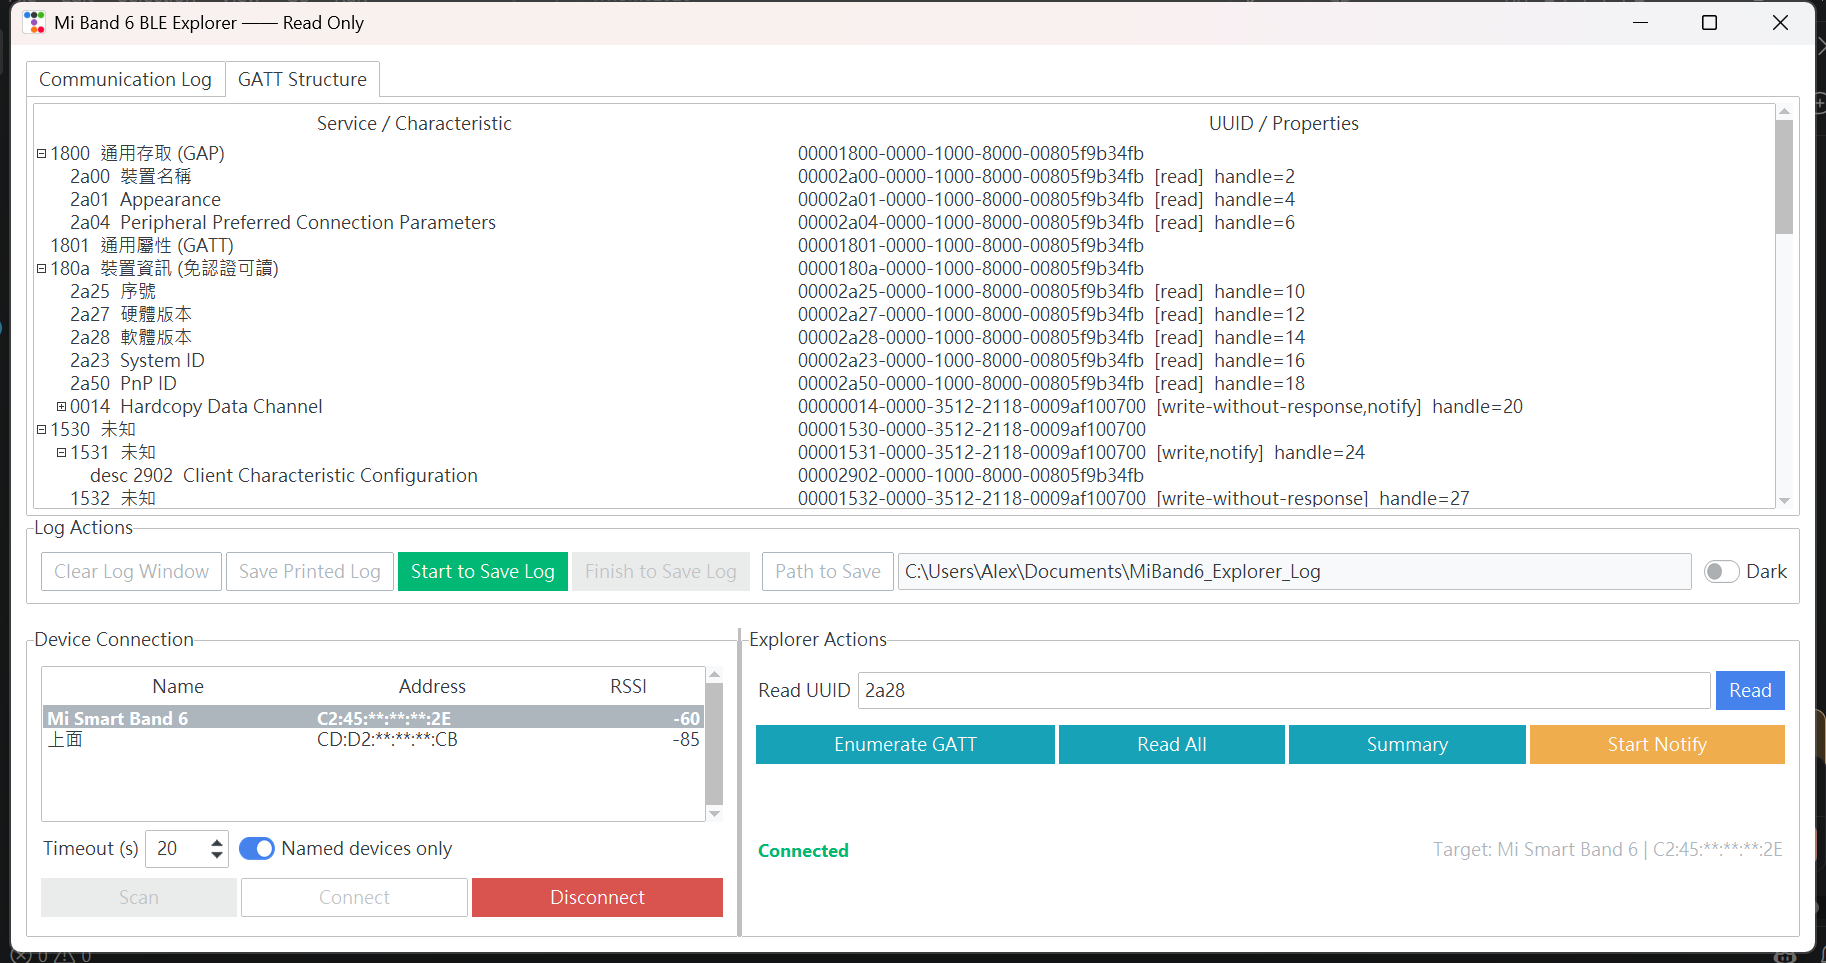The height and width of the screenshot is (963, 1826).
Task: Select the 2a28 軟體版本 row
Action: pos(904,337)
